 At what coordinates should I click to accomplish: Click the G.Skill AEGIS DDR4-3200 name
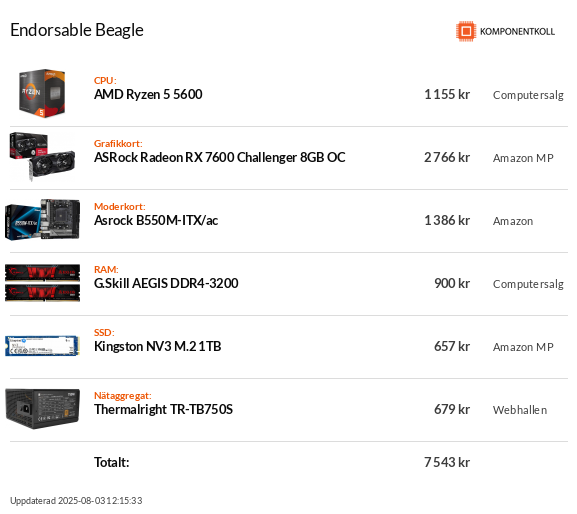coord(166,283)
